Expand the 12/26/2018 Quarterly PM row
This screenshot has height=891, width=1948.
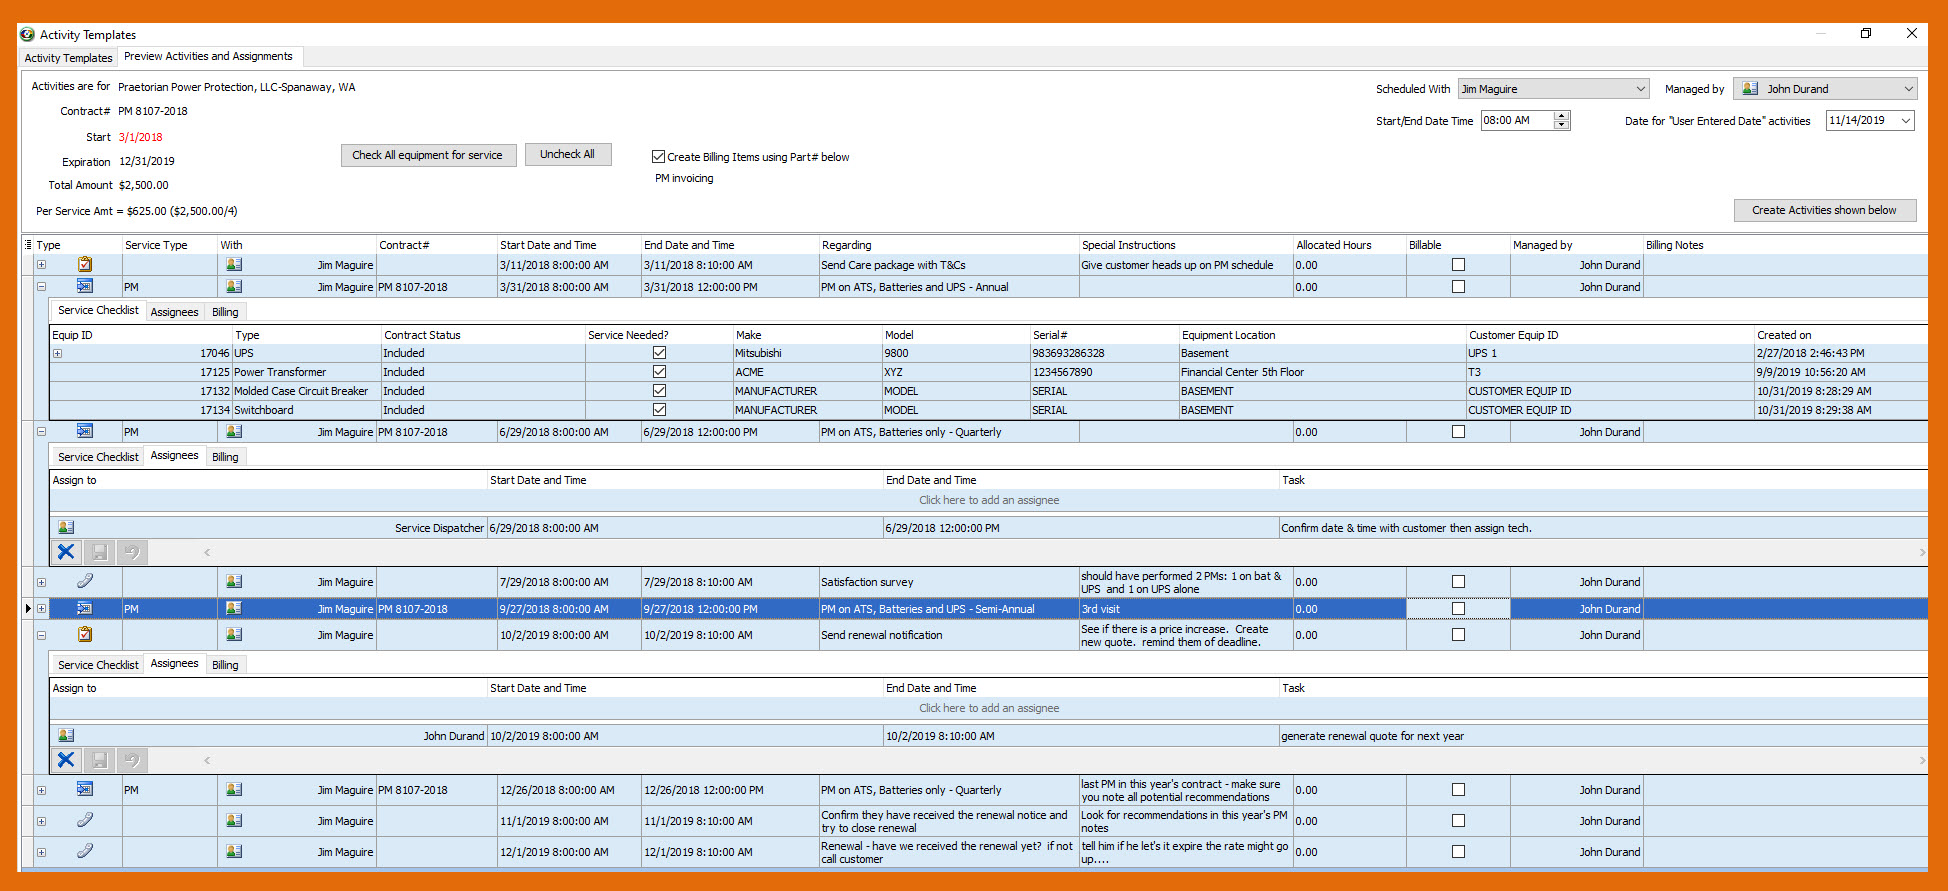(x=41, y=790)
